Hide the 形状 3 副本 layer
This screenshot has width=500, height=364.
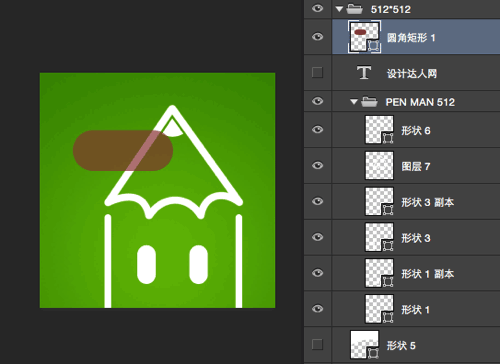coord(317,201)
